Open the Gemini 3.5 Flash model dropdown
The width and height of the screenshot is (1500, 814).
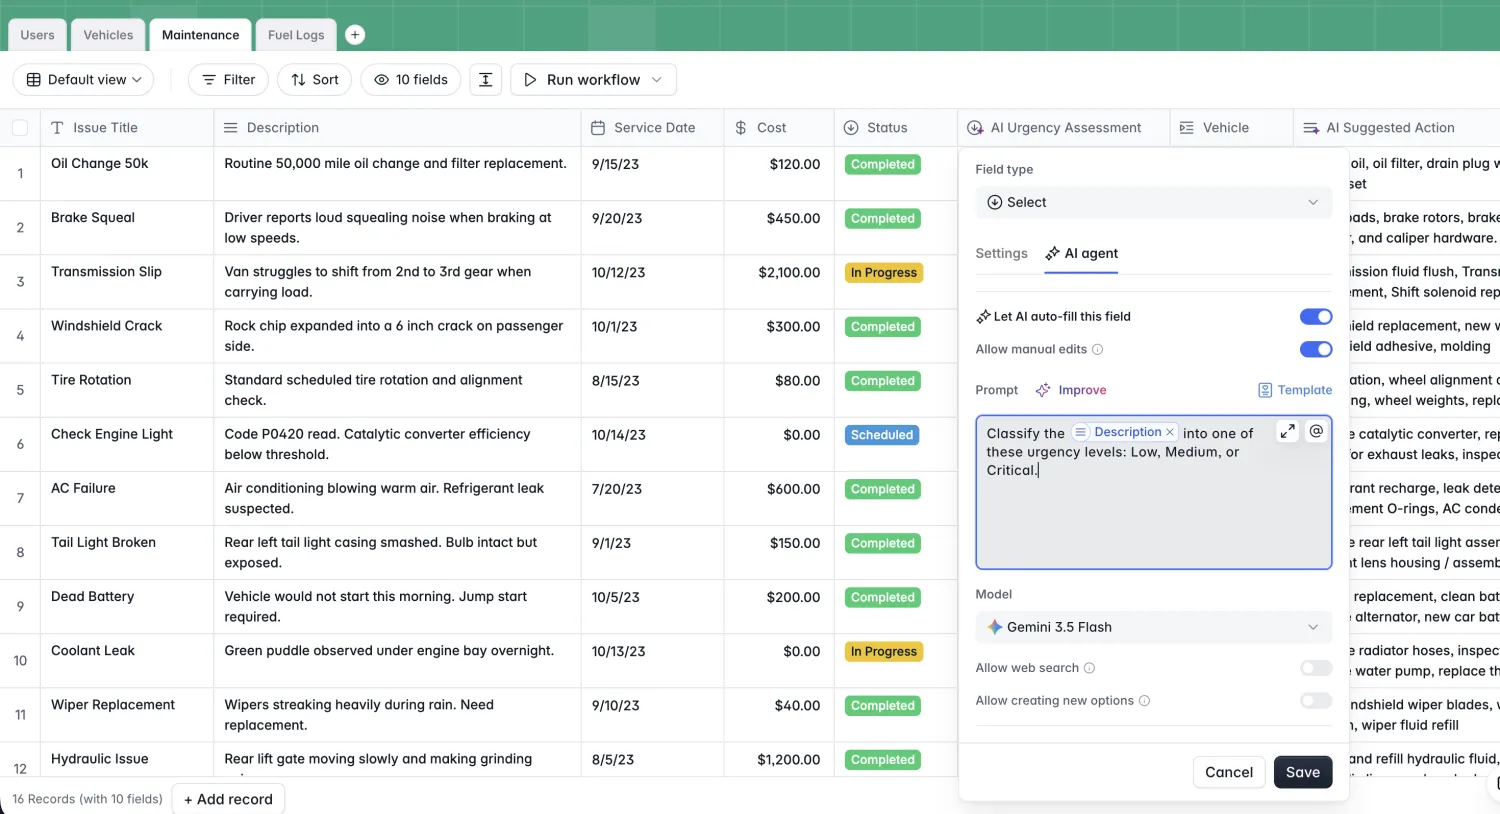tap(1153, 627)
